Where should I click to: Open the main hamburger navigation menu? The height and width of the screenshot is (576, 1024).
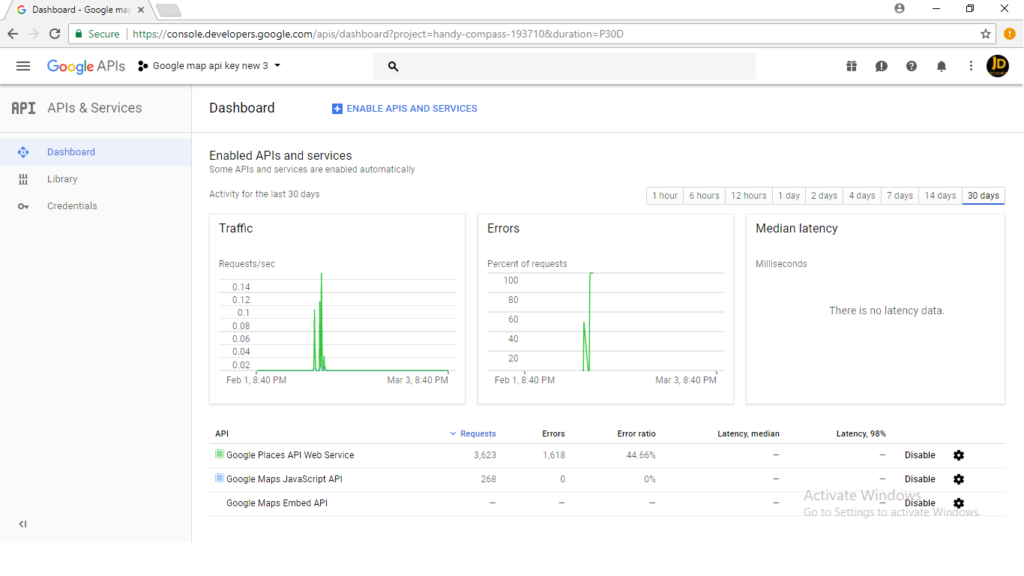pos(23,66)
